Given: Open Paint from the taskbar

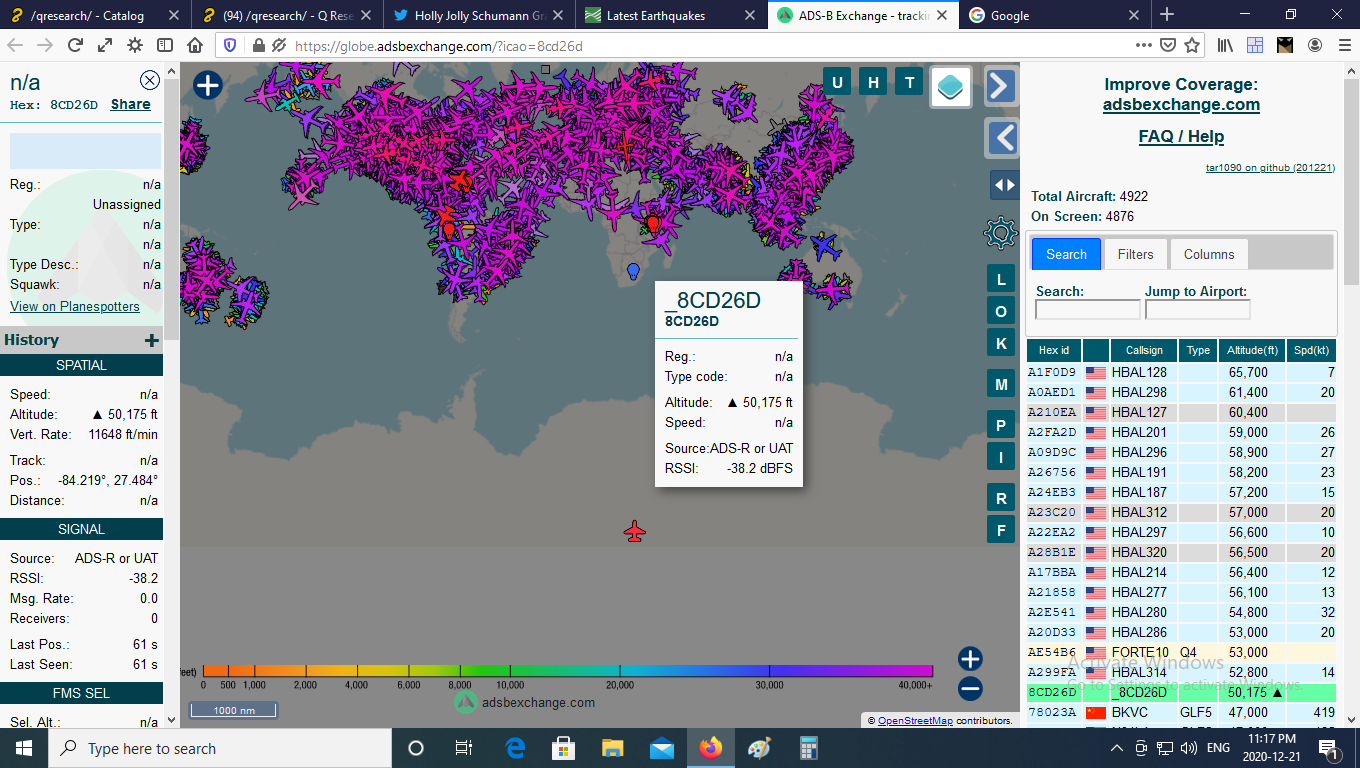Looking at the screenshot, I should click(760, 748).
